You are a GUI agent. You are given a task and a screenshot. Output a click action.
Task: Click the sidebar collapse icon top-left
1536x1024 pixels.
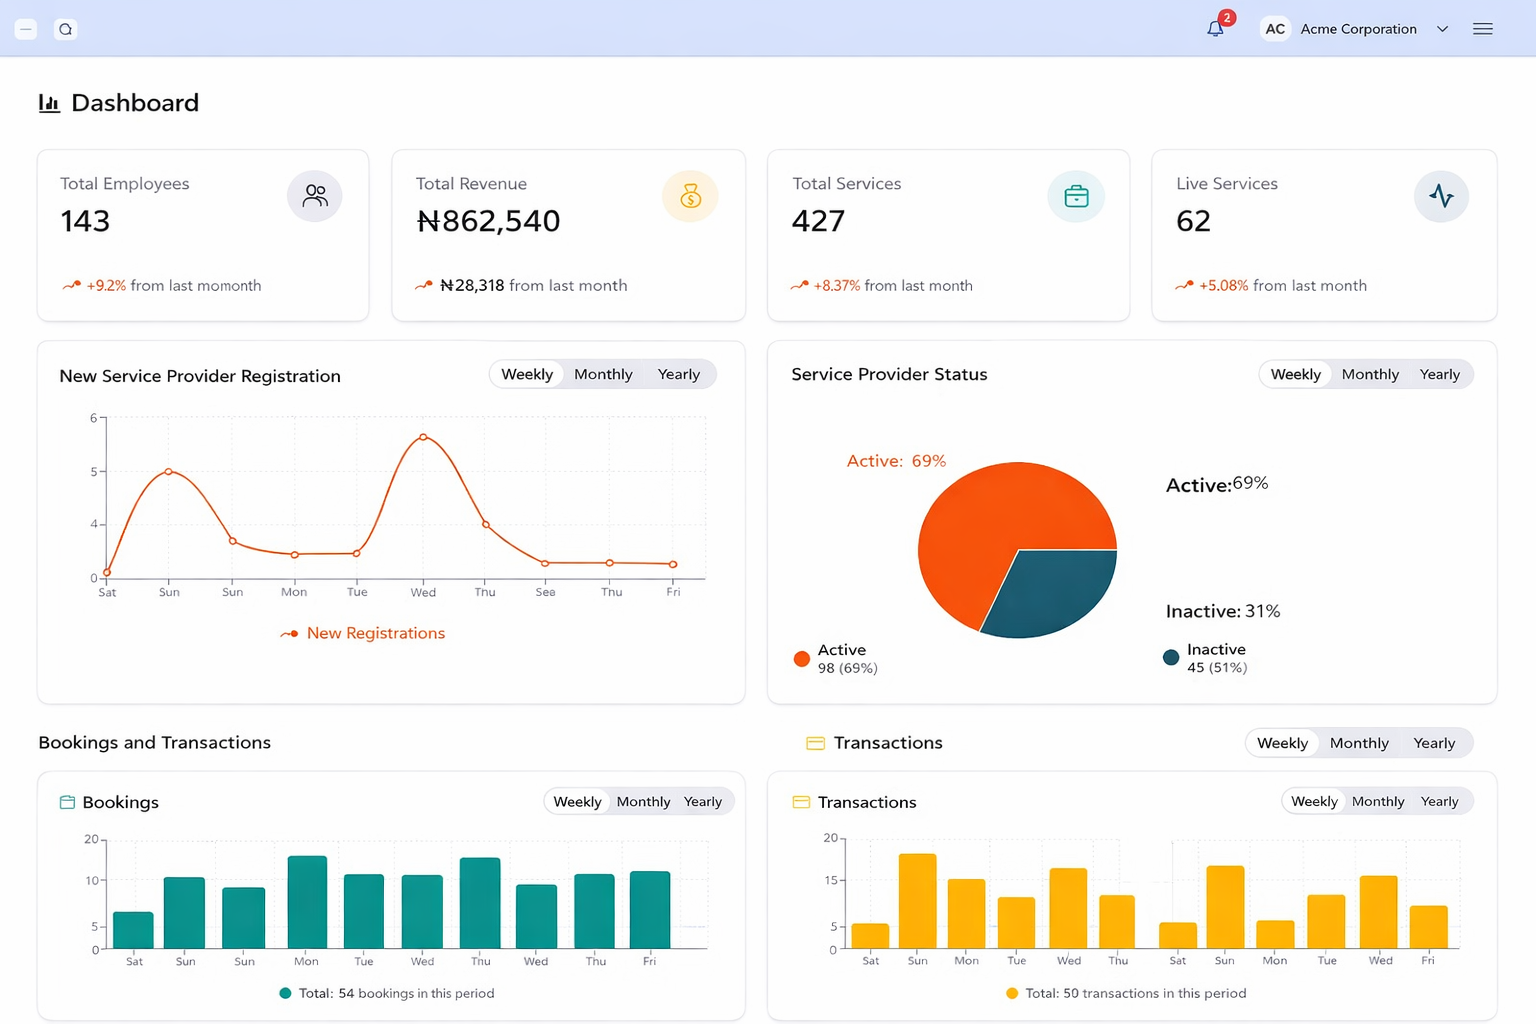[26, 29]
